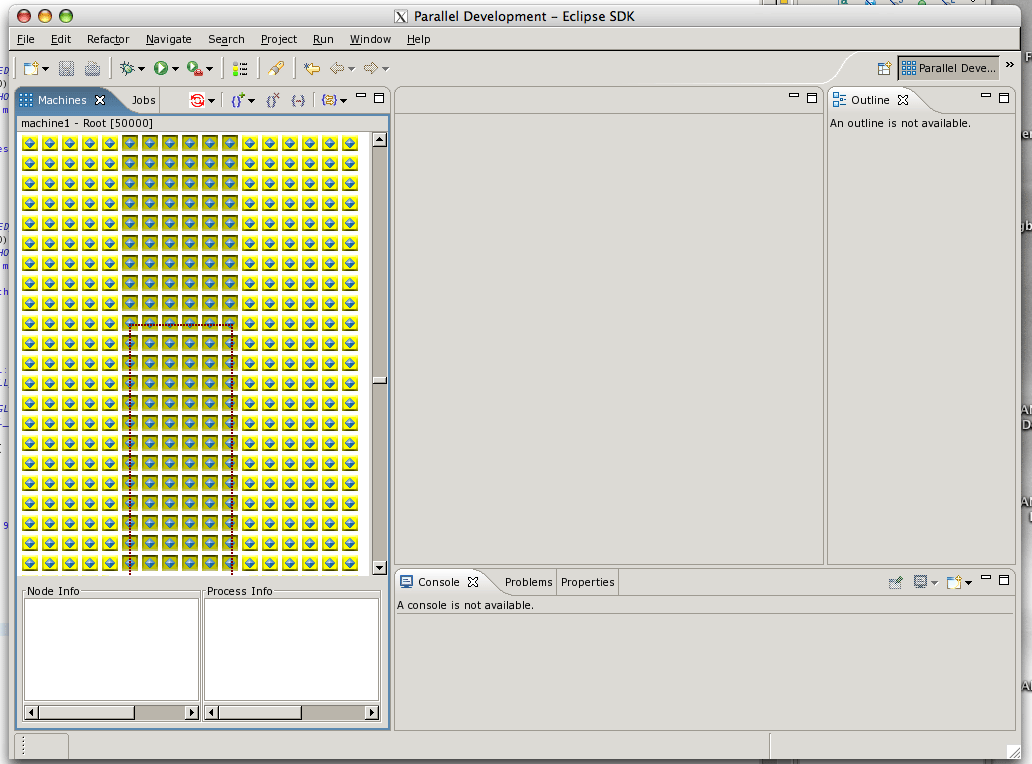Minimize the Outline view
The image size is (1032, 764).
click(x=986, y=96)
